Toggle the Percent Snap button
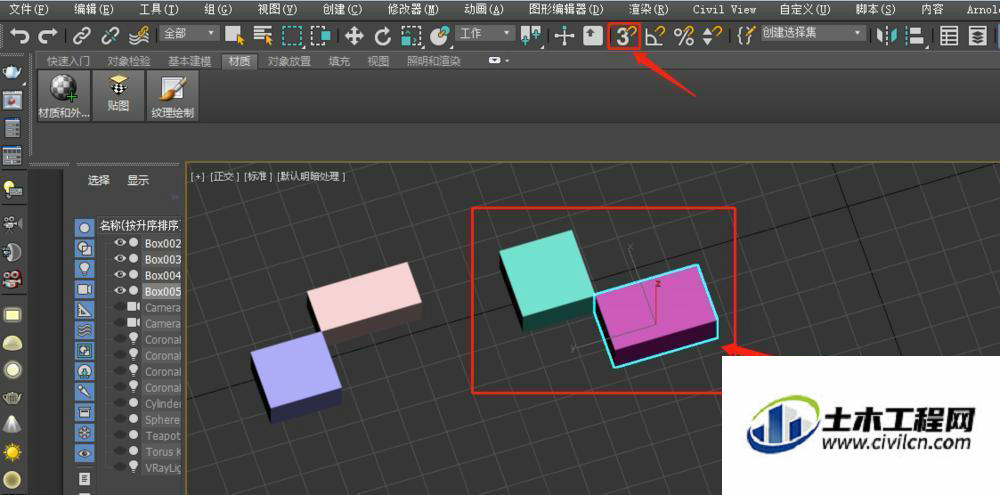Image resolution: width=1000 pixels, height=495 pixels. (684, 36)
